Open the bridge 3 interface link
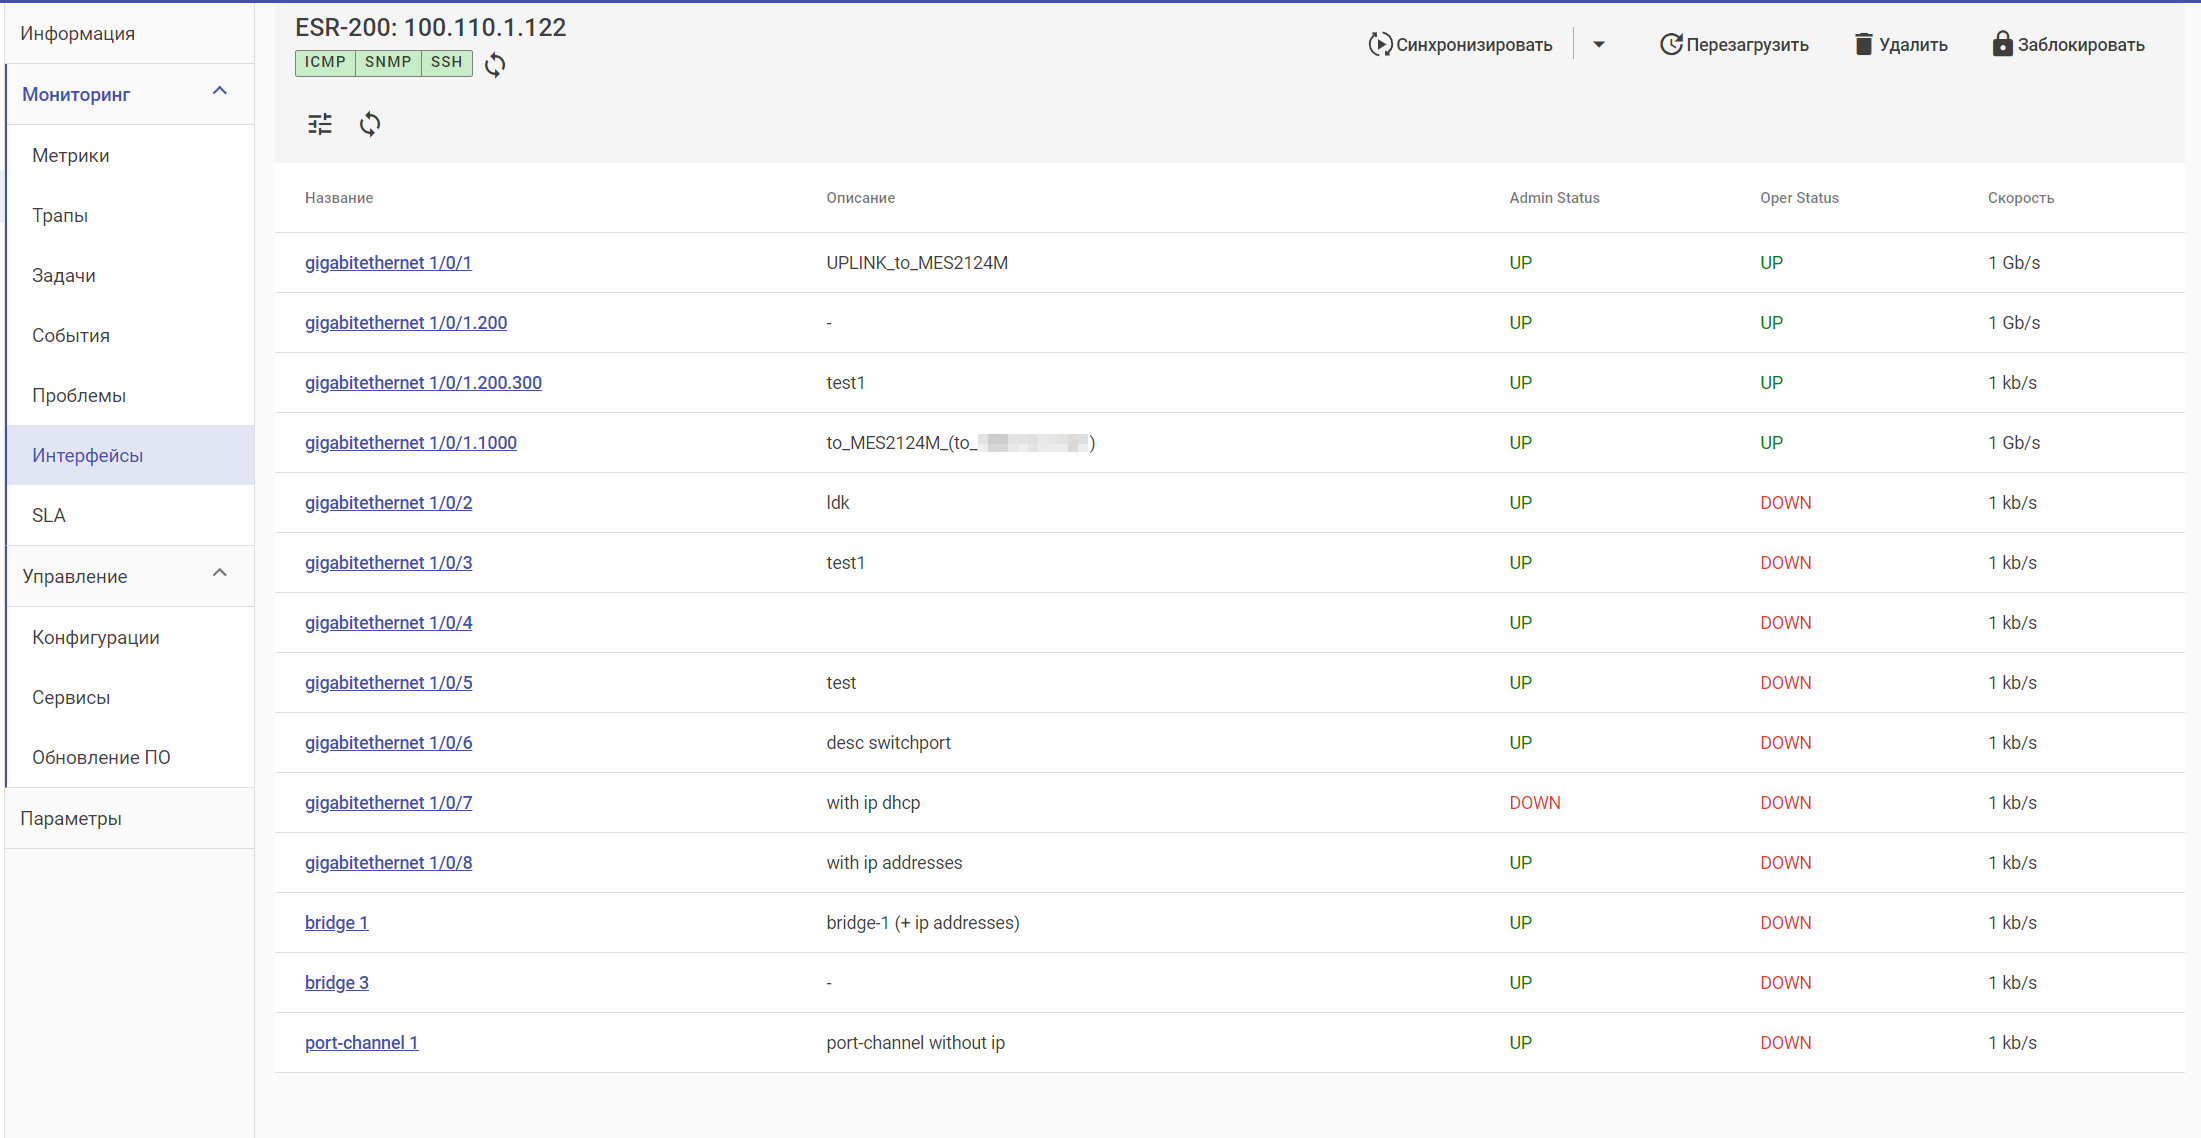 coord(336,983)
